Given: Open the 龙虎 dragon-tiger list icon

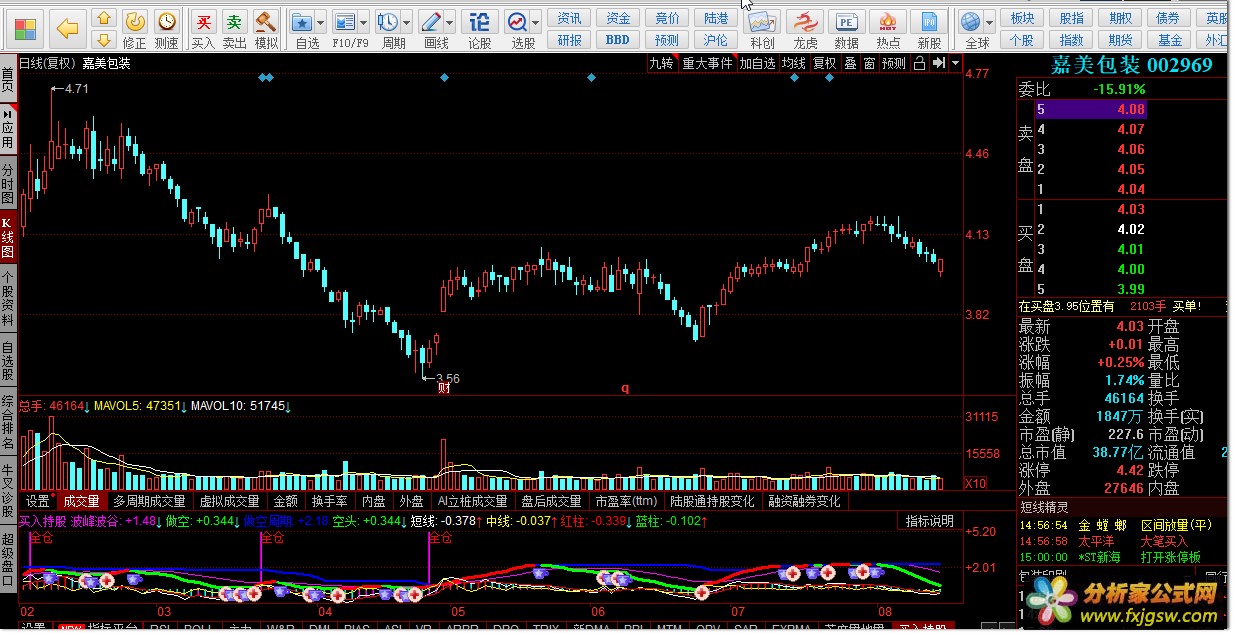Looking at the screenshot, I should 805,30.
